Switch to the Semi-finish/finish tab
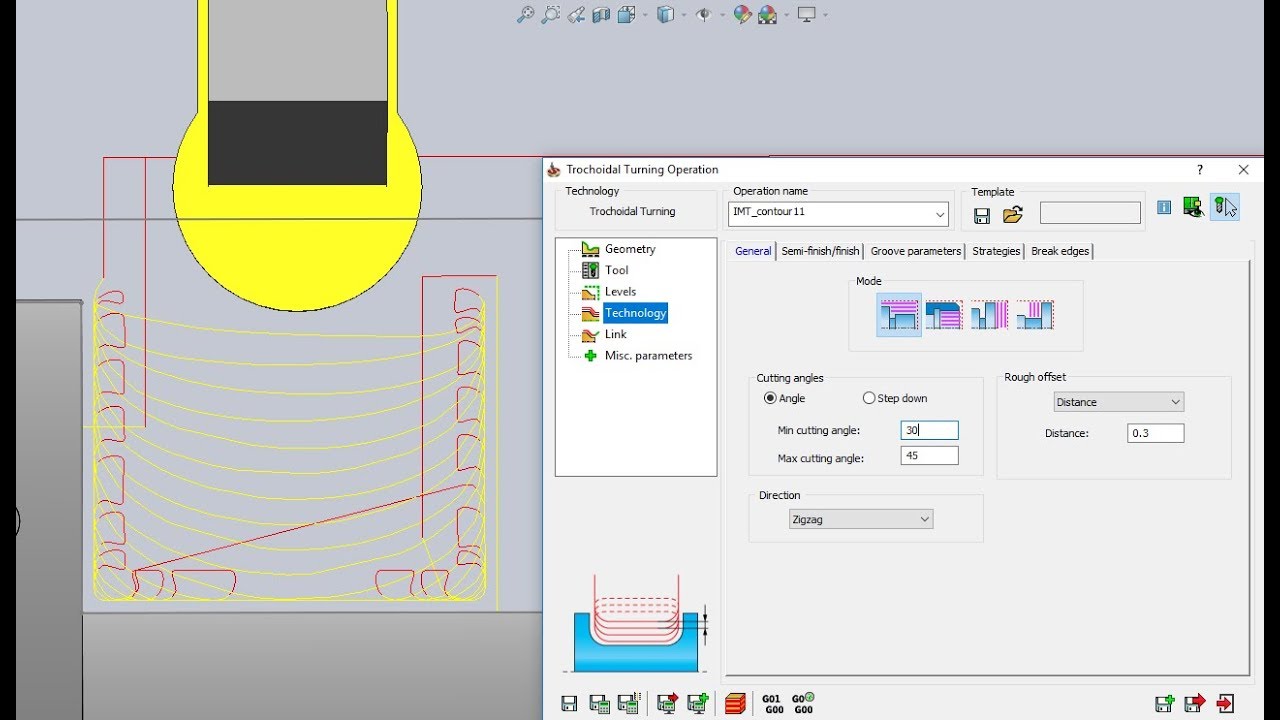 (x=820, y=251)
